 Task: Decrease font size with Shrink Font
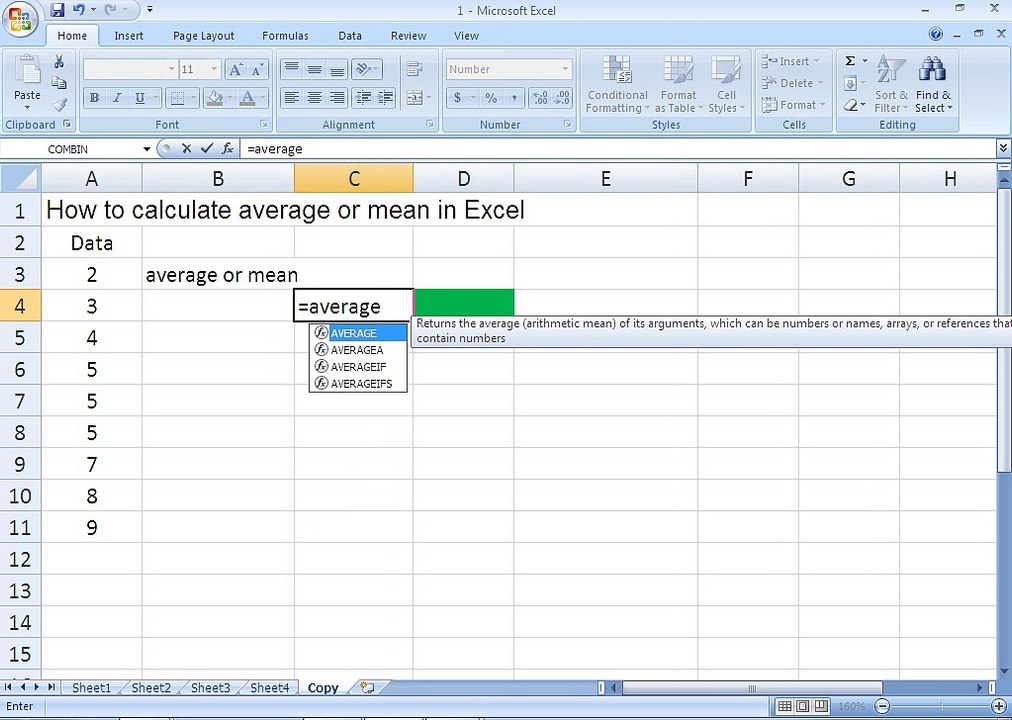(x=257, y=69)
